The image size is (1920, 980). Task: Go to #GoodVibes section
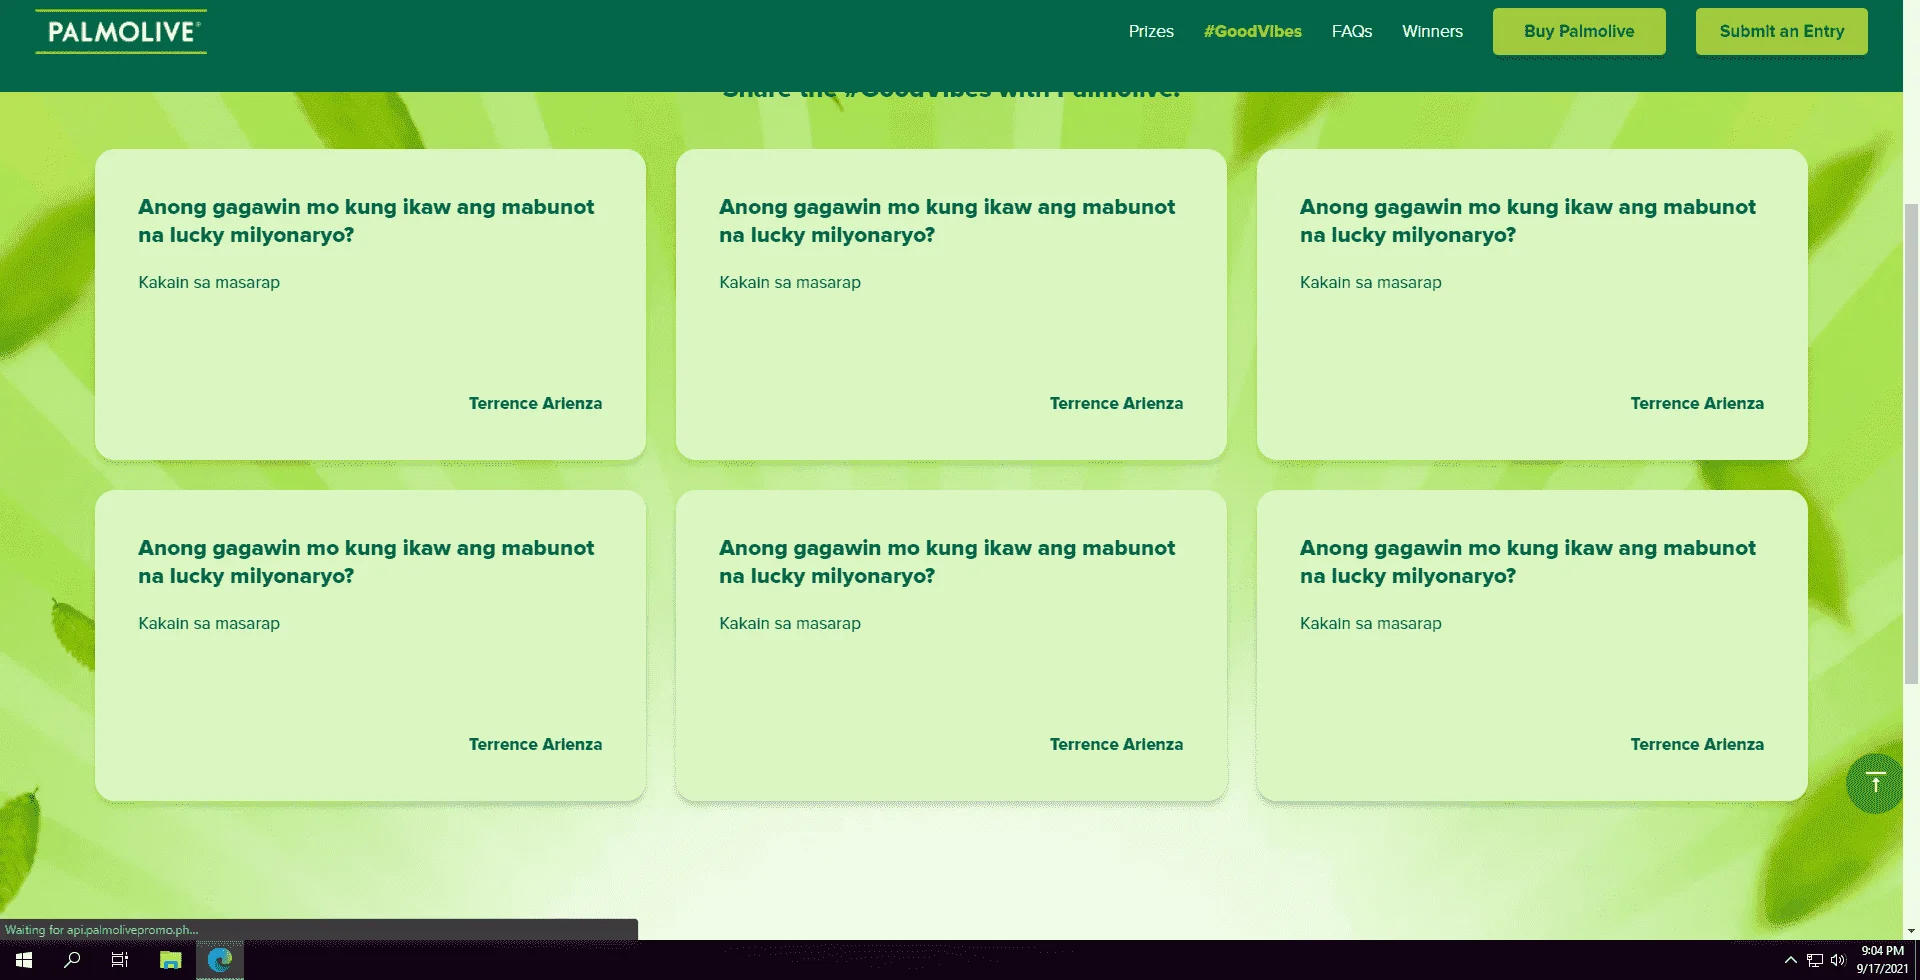coord(1253,31)
